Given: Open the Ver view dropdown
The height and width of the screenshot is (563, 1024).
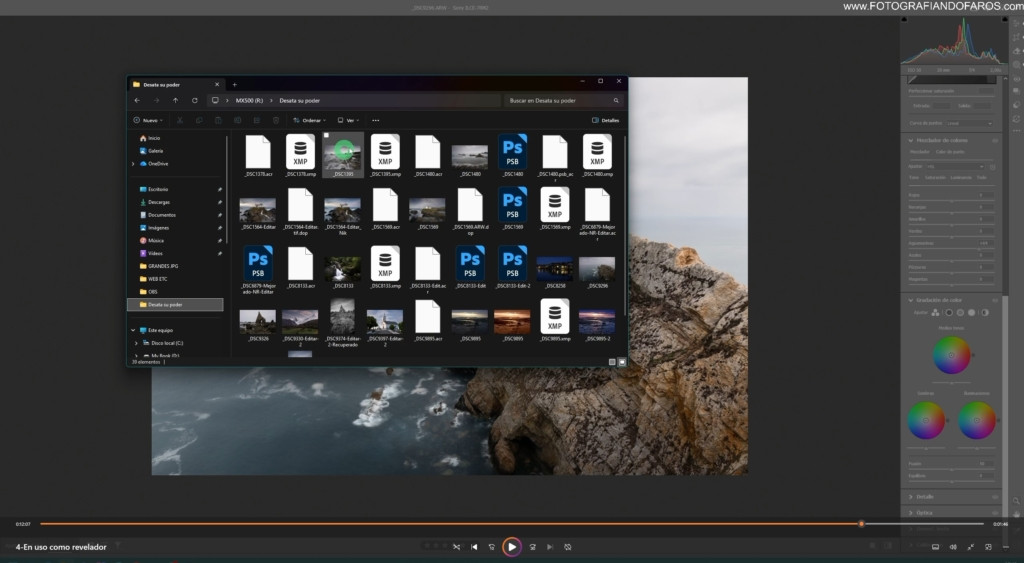Looking at the screenshot, I should click(x=349, y=120).
